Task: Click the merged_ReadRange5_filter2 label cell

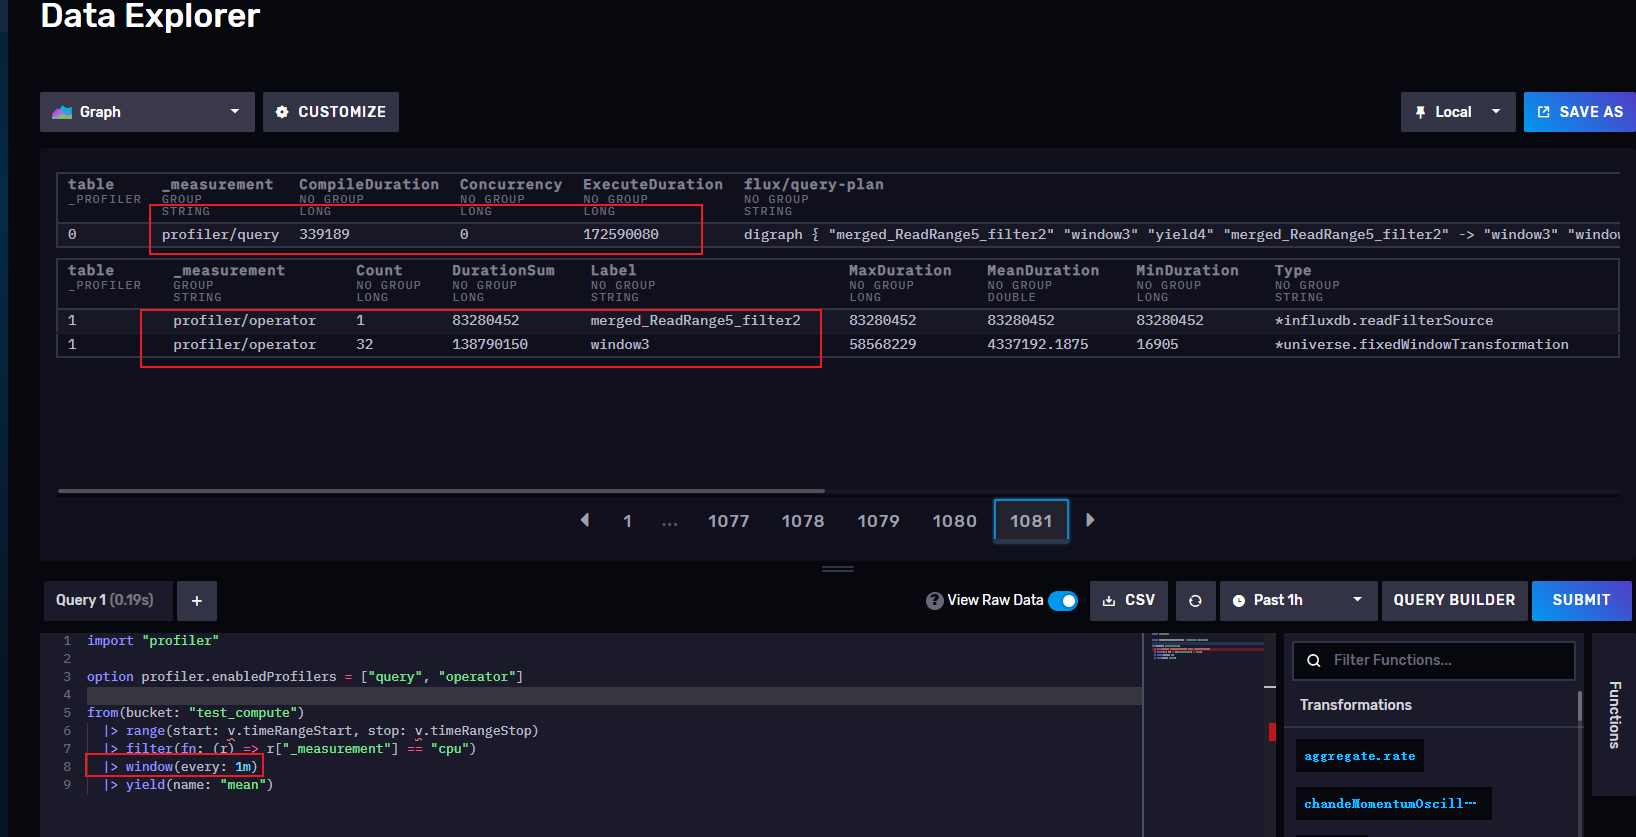Action: click(695, 320)
